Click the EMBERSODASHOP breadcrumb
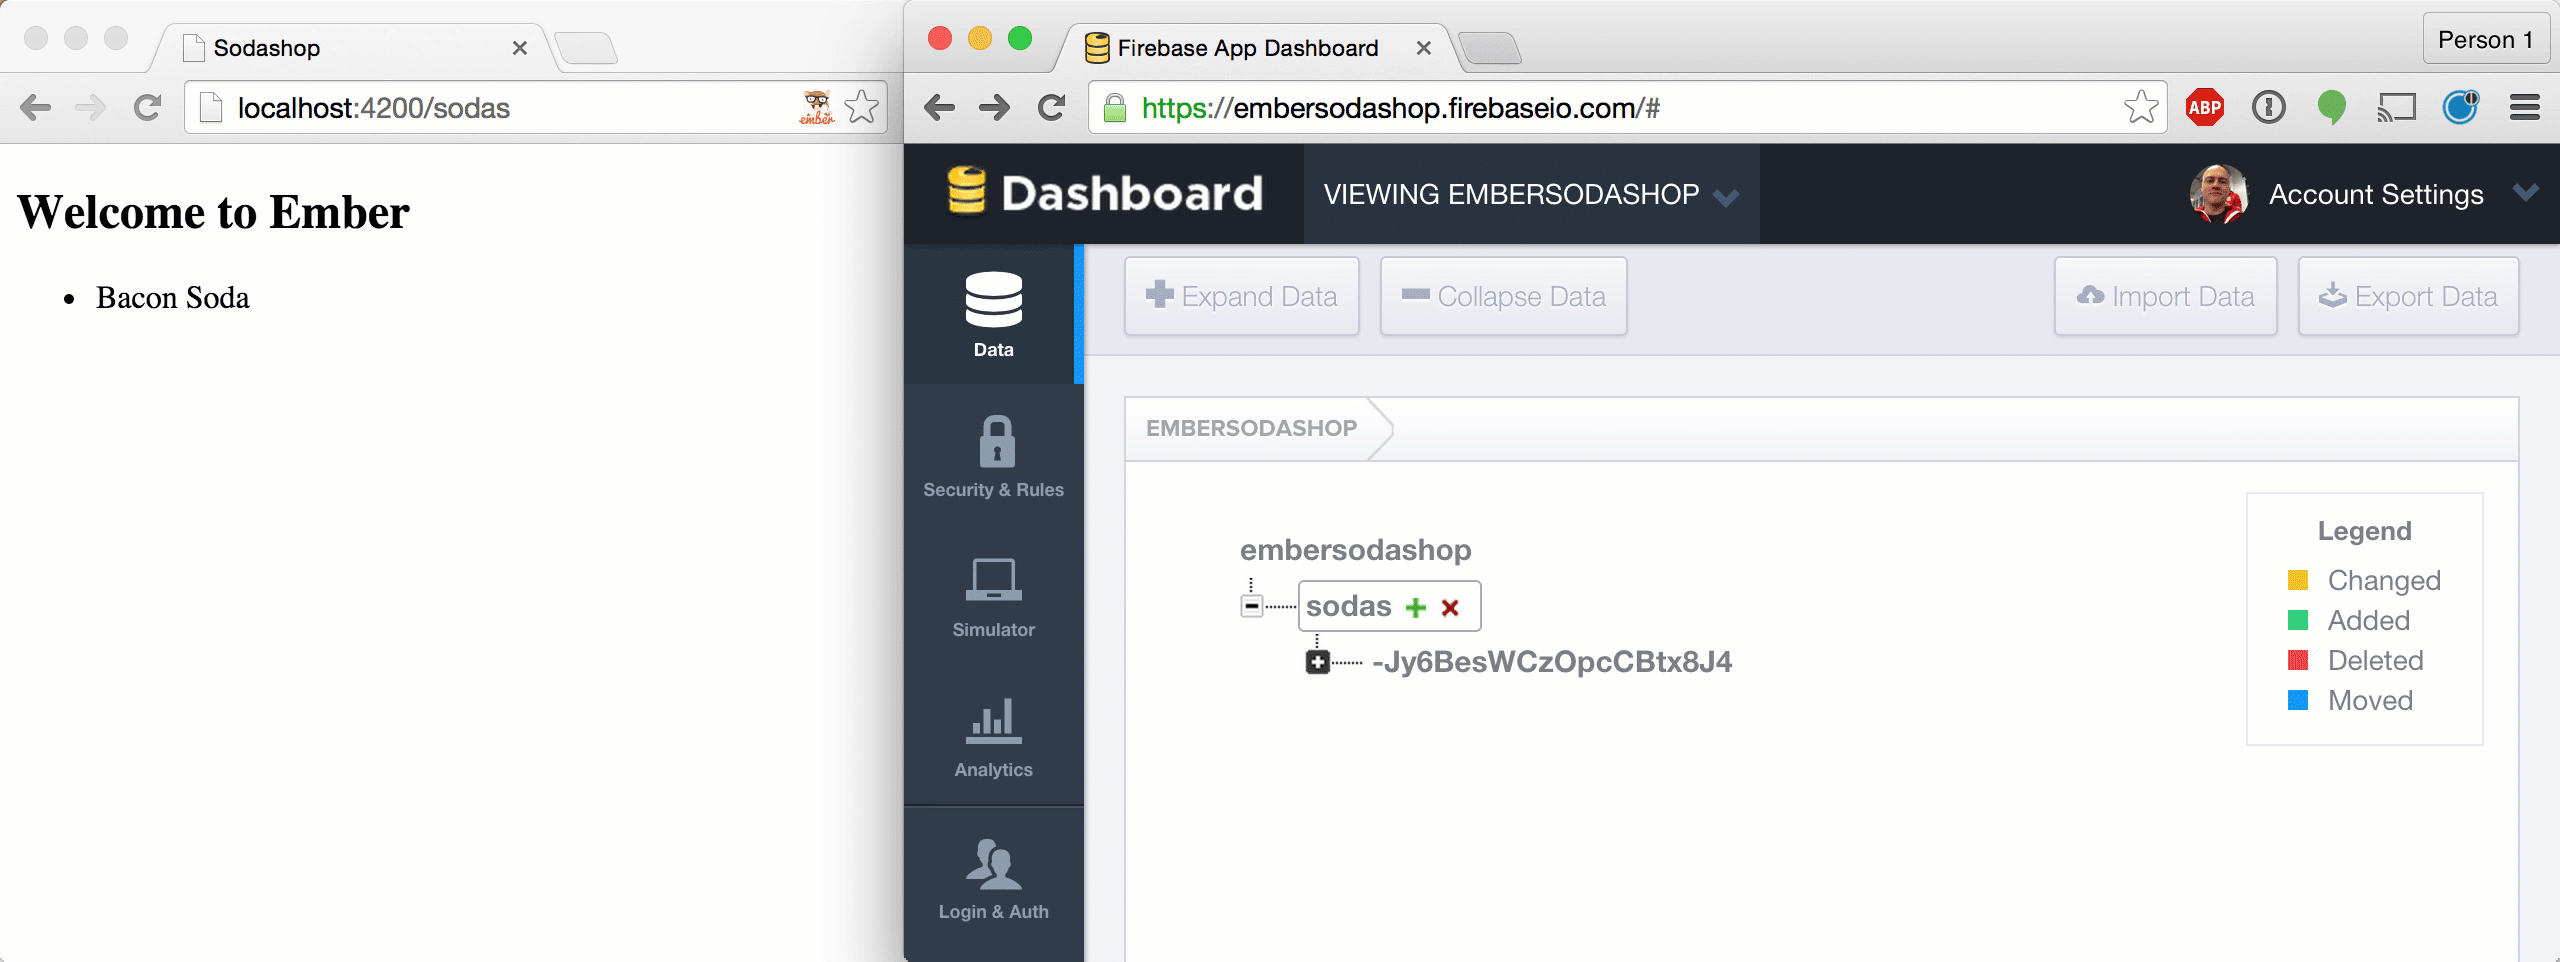 [1251, 428]
